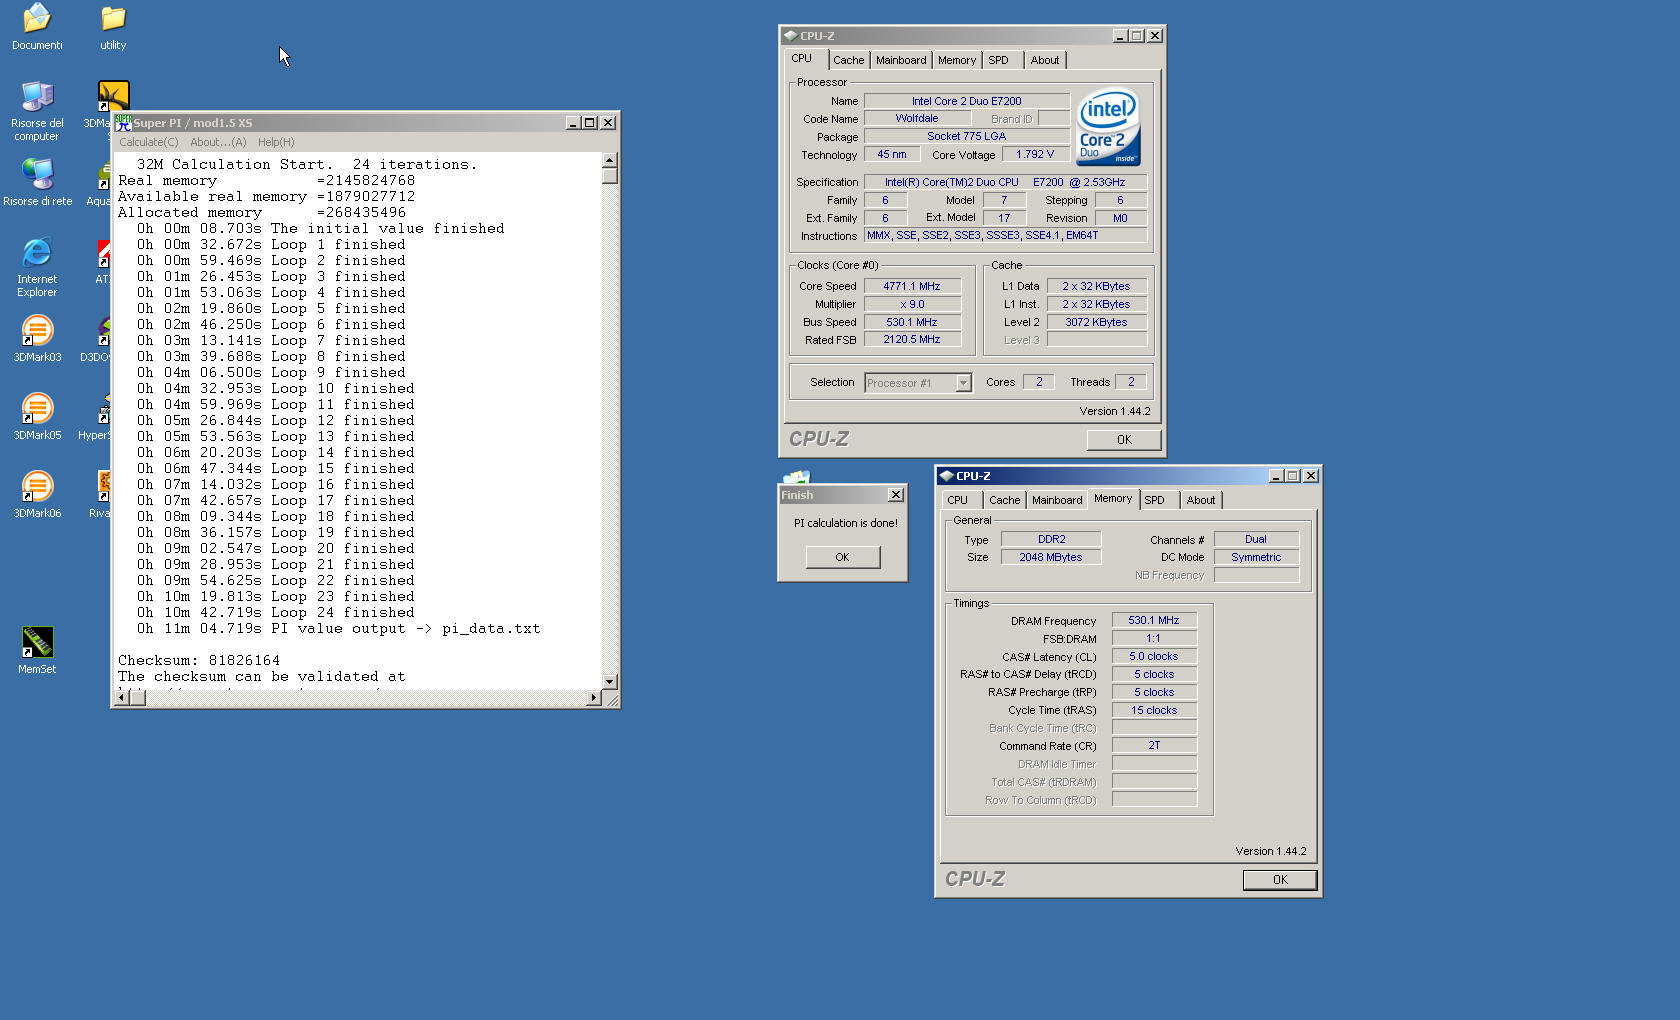Click OK in lower CPU-Z Memory window
Screen dimensions: 1680x1020
point(1280,880)
